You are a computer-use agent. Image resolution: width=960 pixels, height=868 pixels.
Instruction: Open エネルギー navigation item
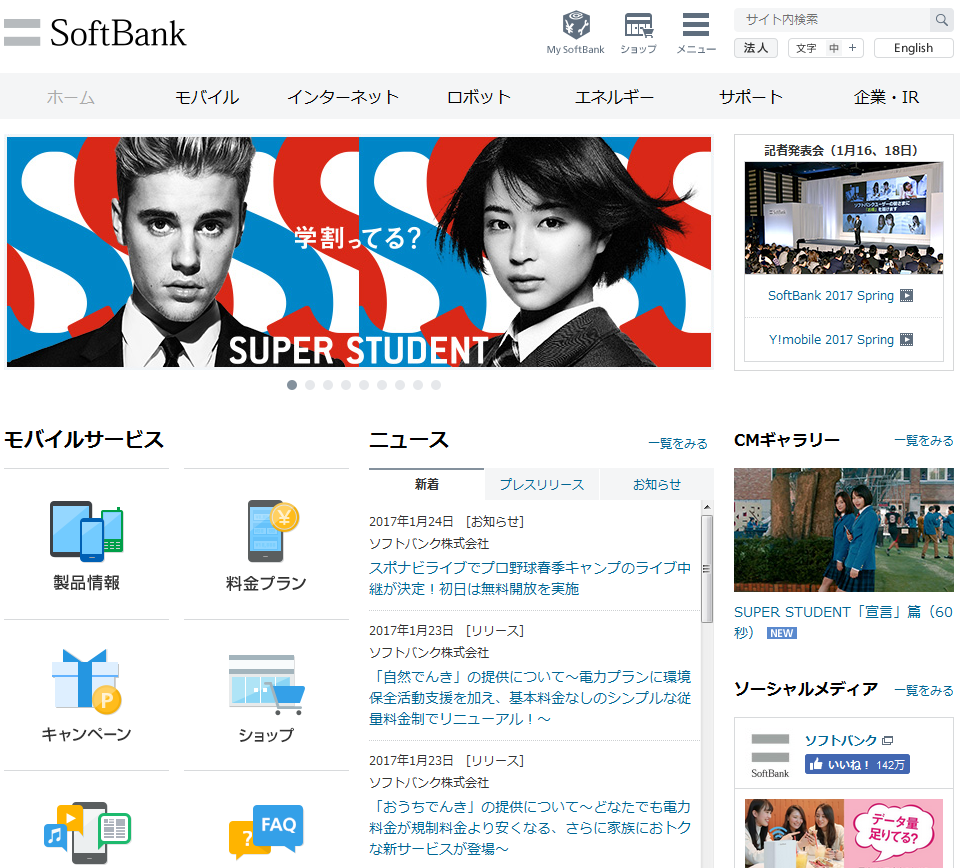tap(614, 97)
